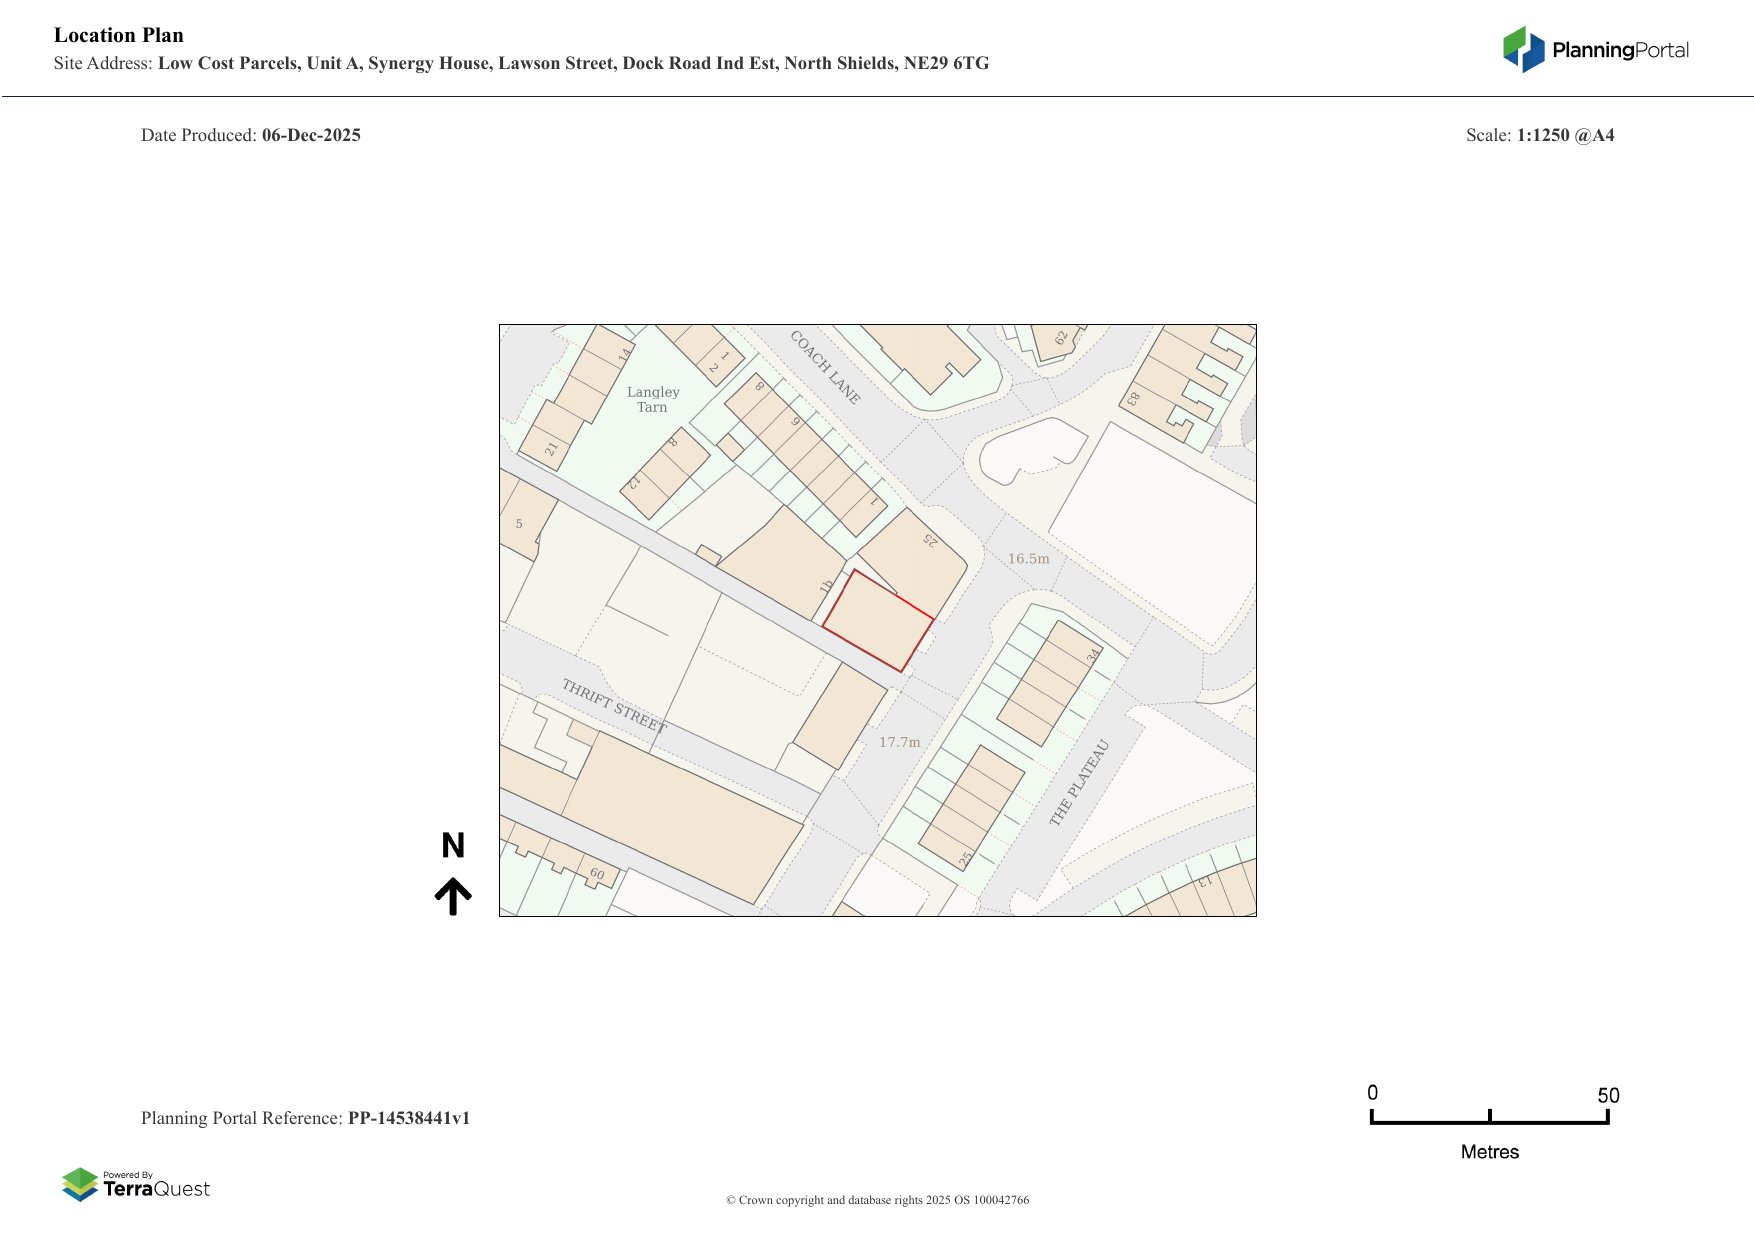Select the red outlined site building

click(877, 622)
